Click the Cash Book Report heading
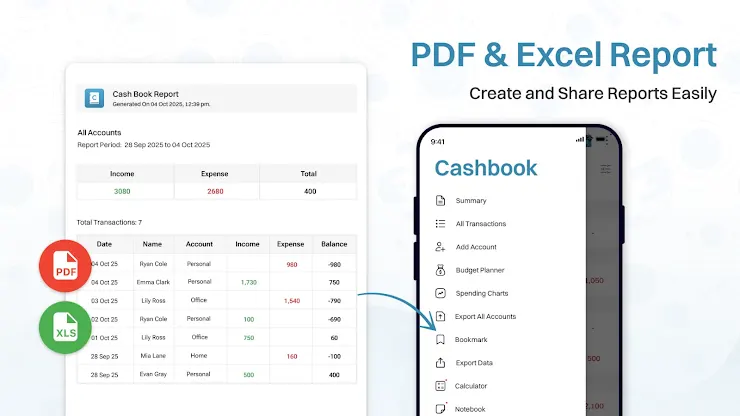 click(145, 94)
